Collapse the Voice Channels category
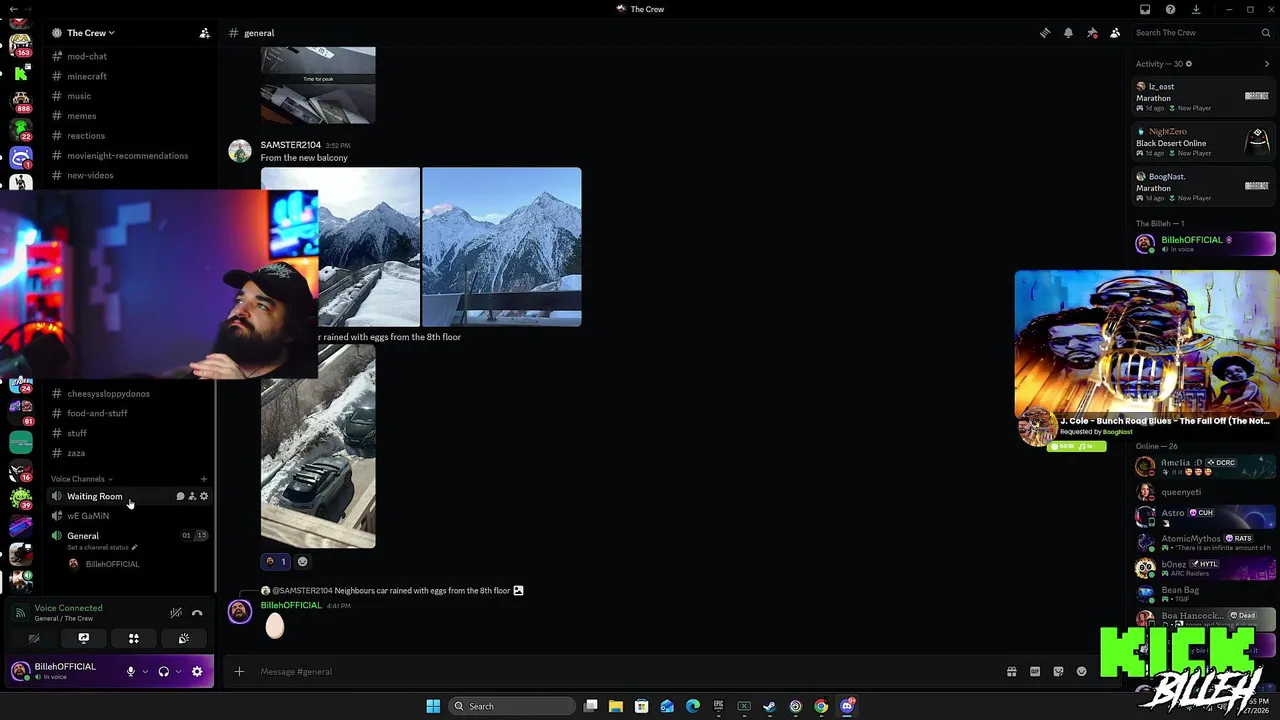This screenshot has height=720, width=1280. [x=82, y=479]
